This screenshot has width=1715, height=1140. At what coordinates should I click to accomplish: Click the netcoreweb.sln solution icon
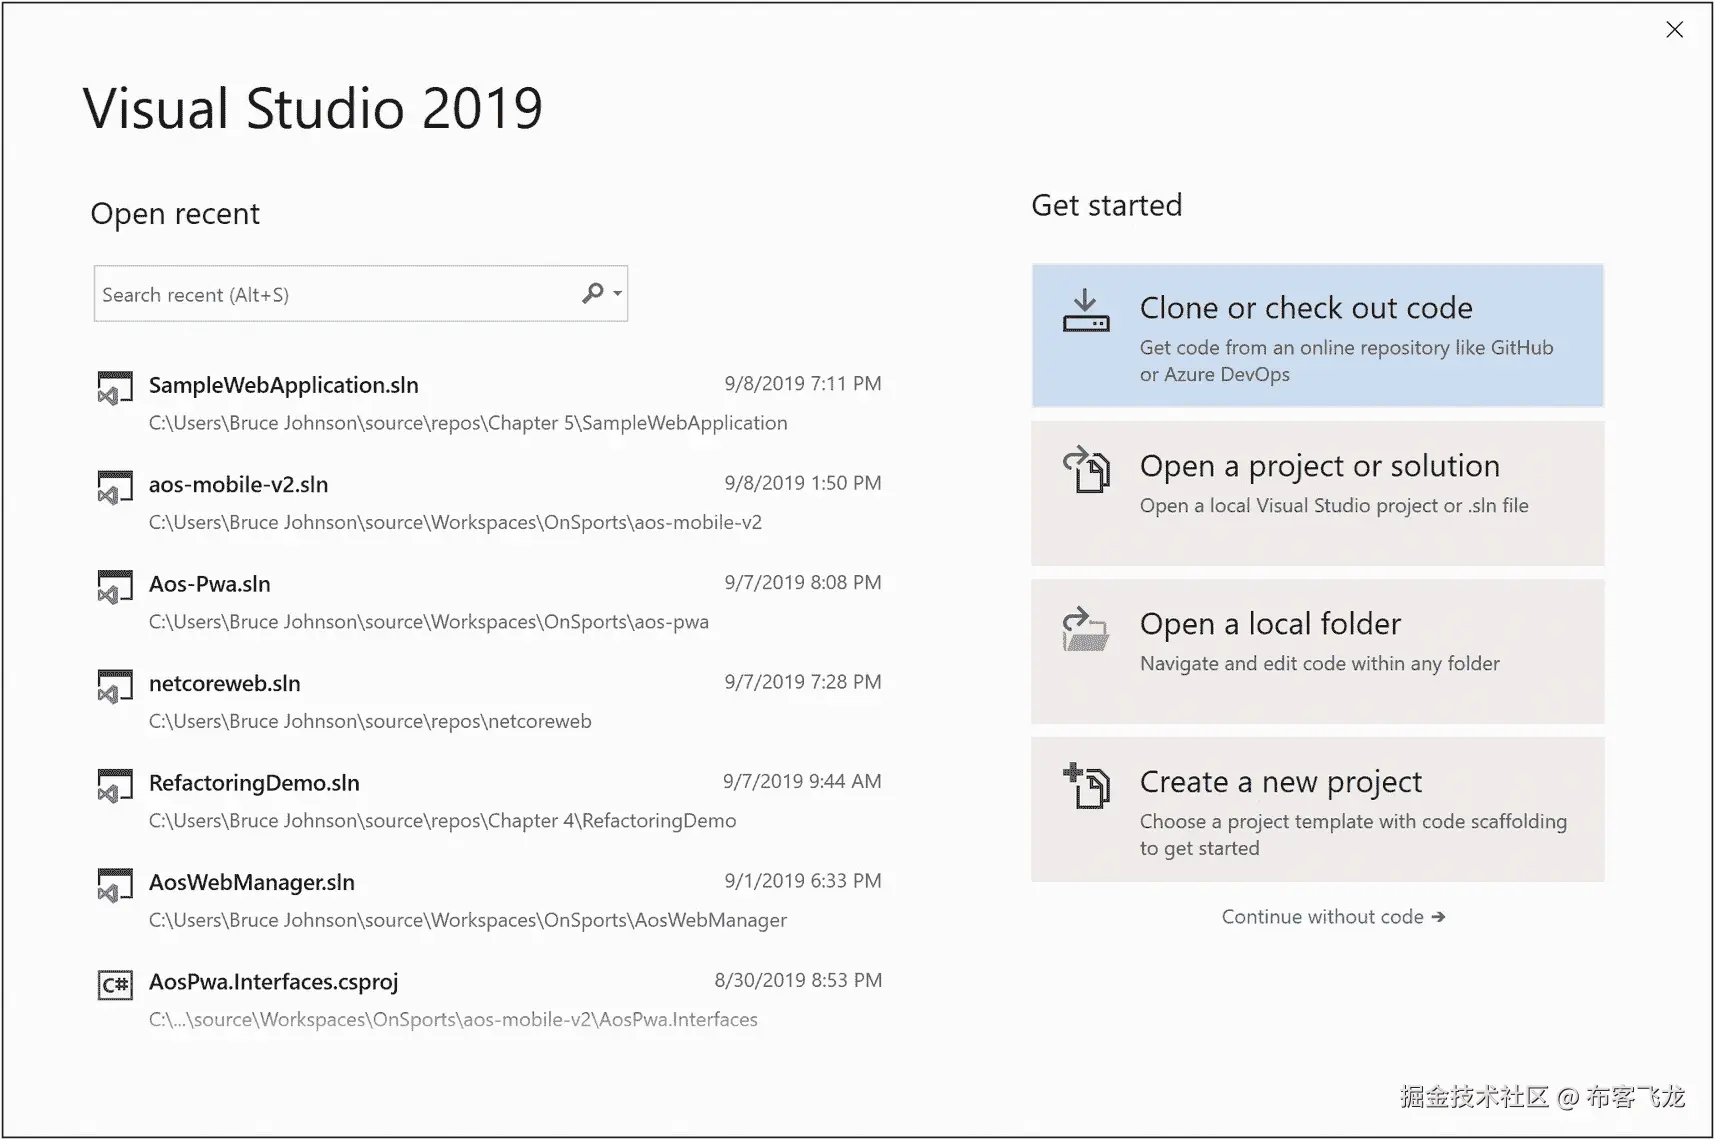(x=114, y=686)
